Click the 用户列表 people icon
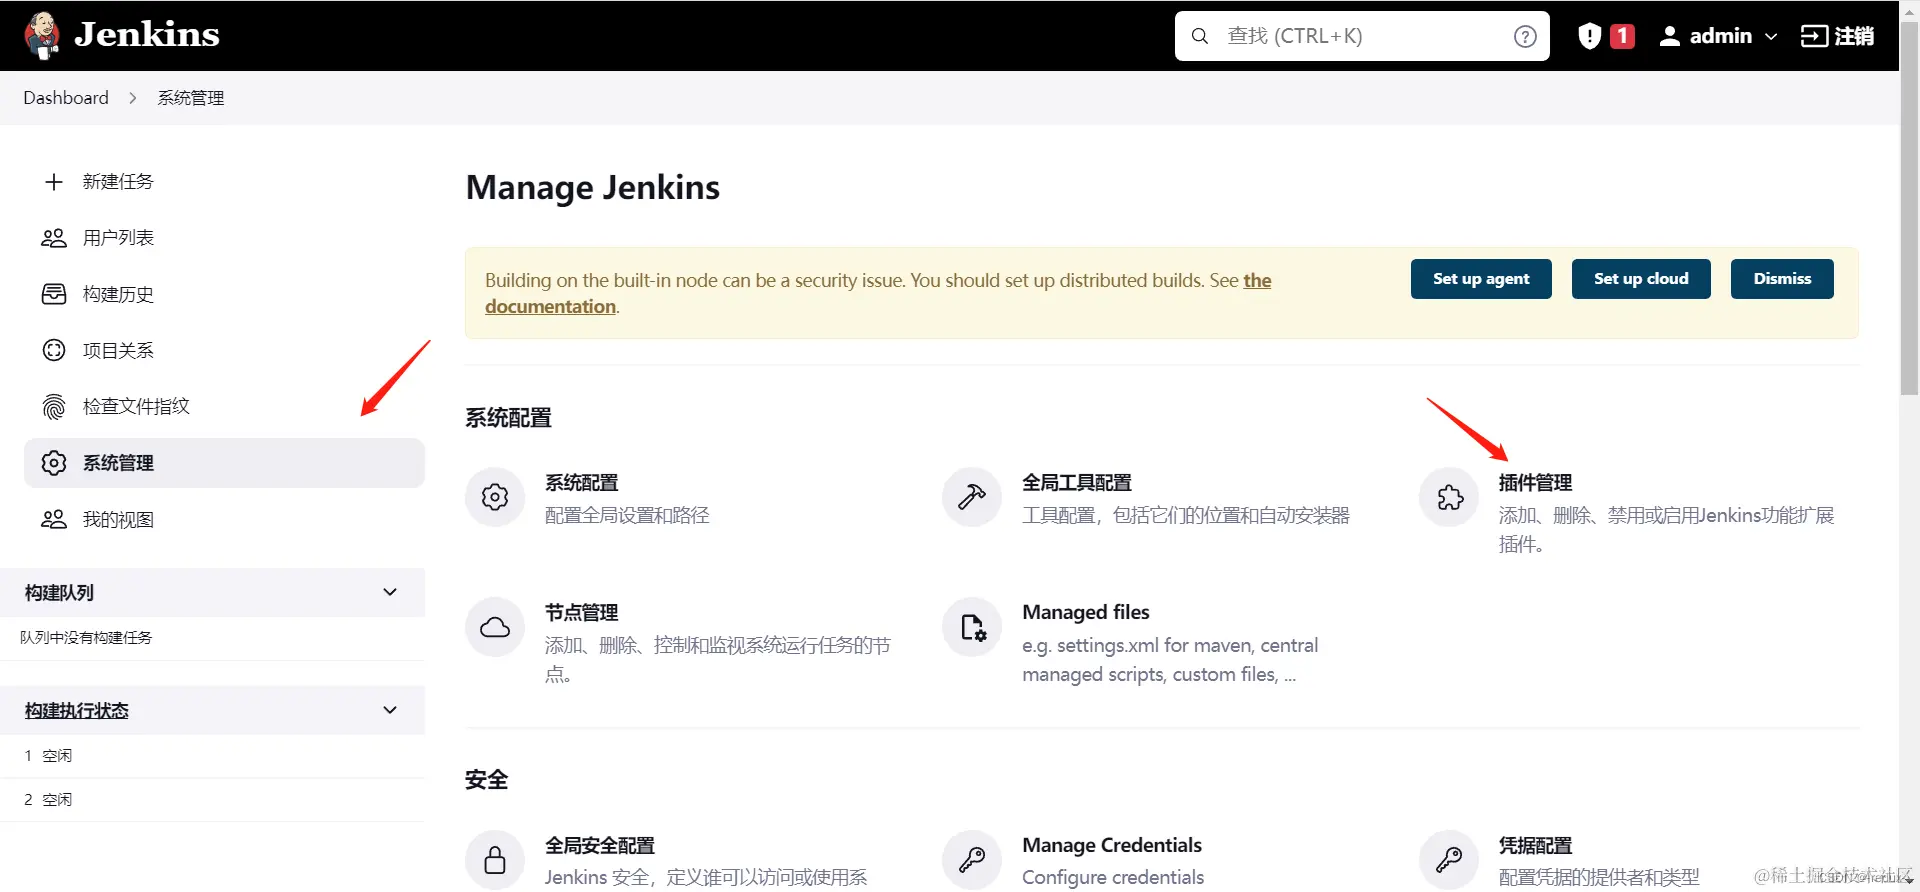This screenshot has height=892, width=1920. [54, 238]
